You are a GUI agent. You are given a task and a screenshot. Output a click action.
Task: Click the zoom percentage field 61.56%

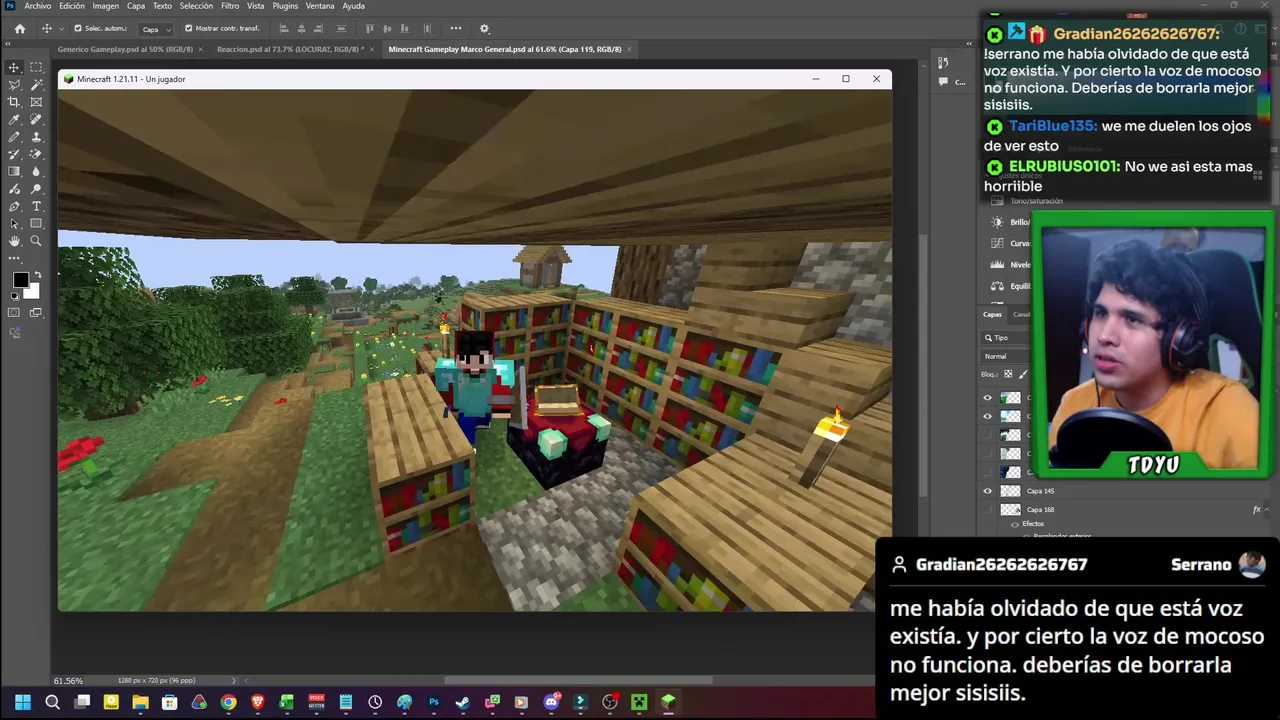point(68,681)
